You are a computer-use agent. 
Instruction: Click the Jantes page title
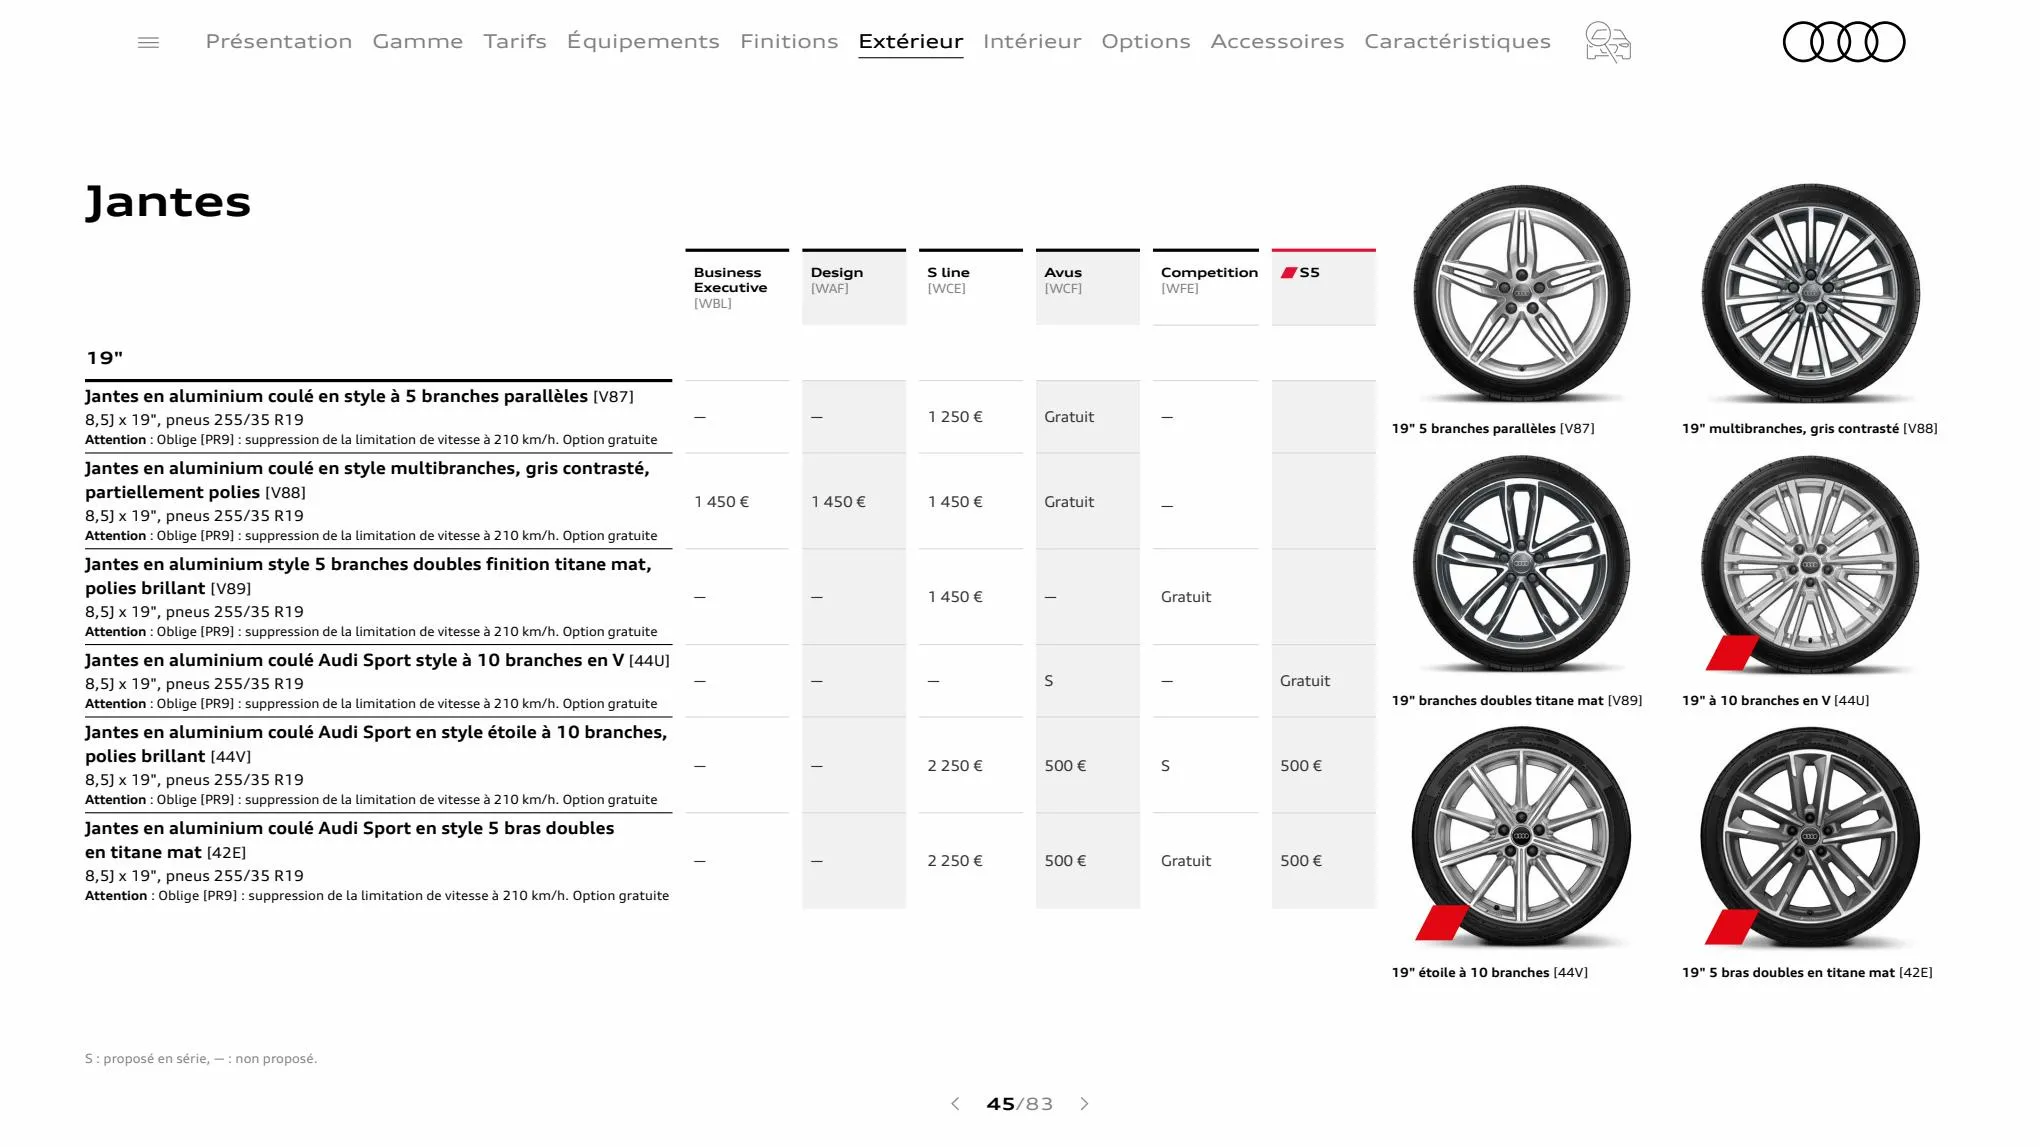(168, 203)
